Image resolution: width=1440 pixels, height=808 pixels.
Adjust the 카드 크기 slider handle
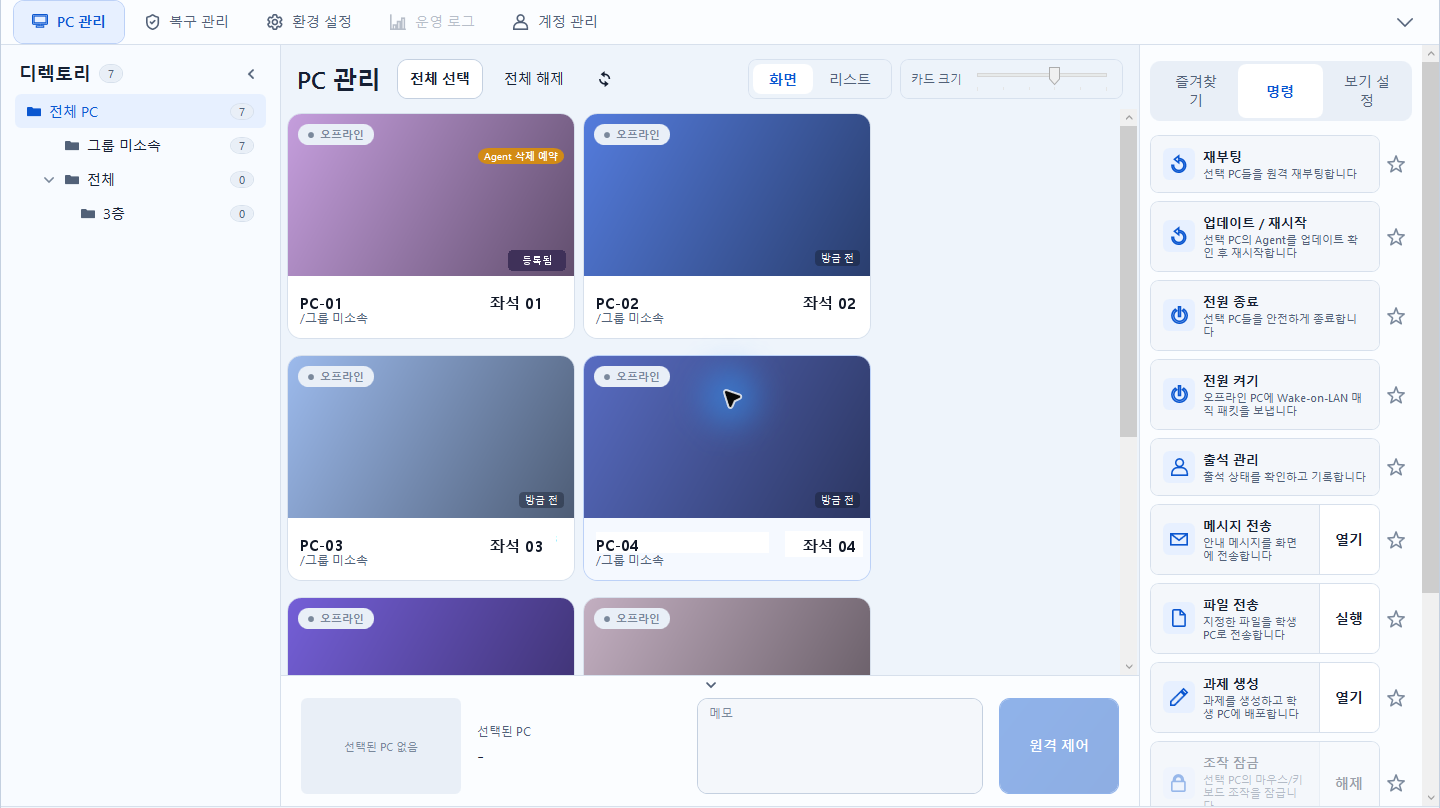(x=1054, y=75)
